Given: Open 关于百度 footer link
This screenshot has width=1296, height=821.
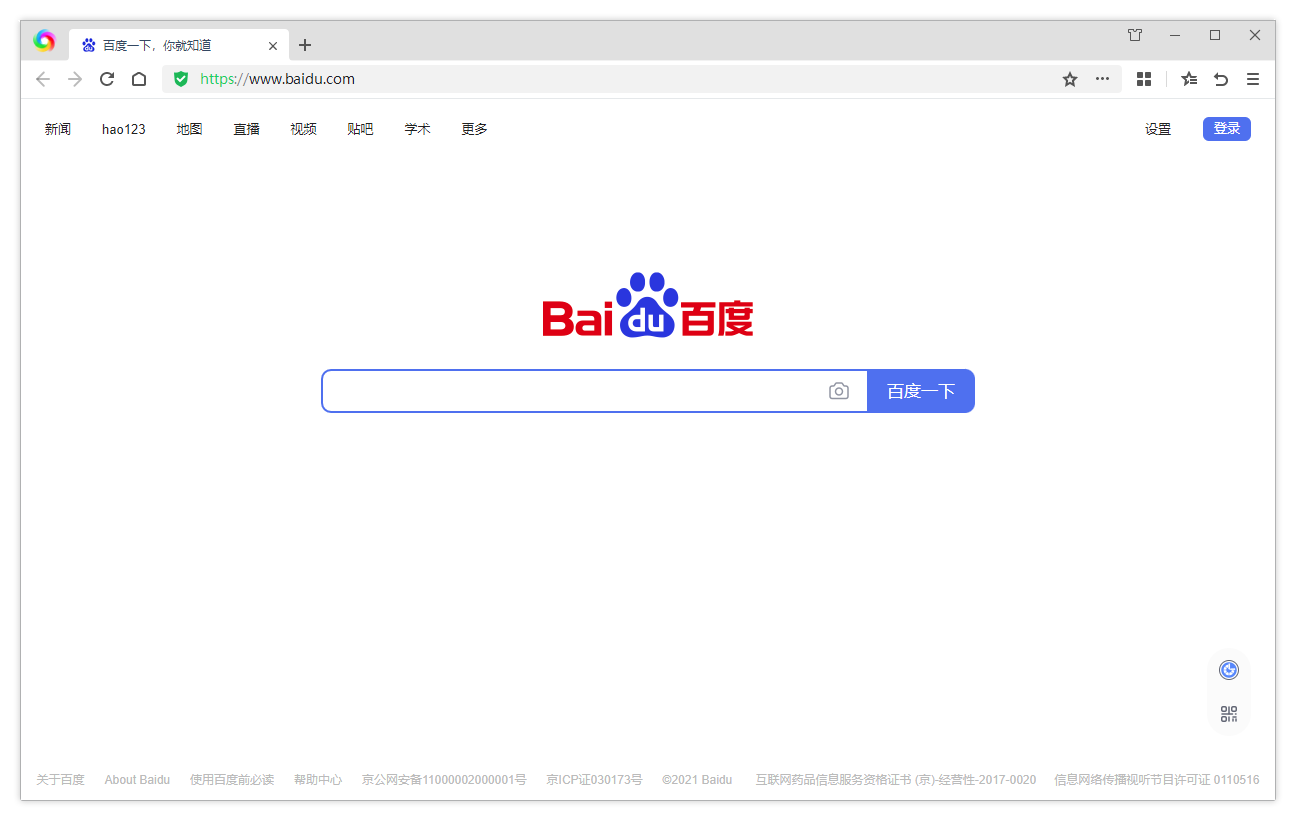Looking at the screenshot, I should [x=60, y=780].
